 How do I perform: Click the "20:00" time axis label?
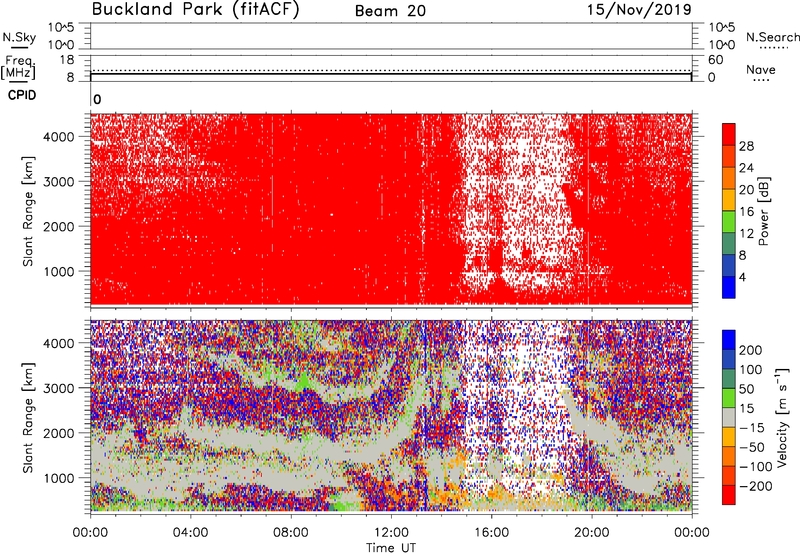tap(591, 533)
